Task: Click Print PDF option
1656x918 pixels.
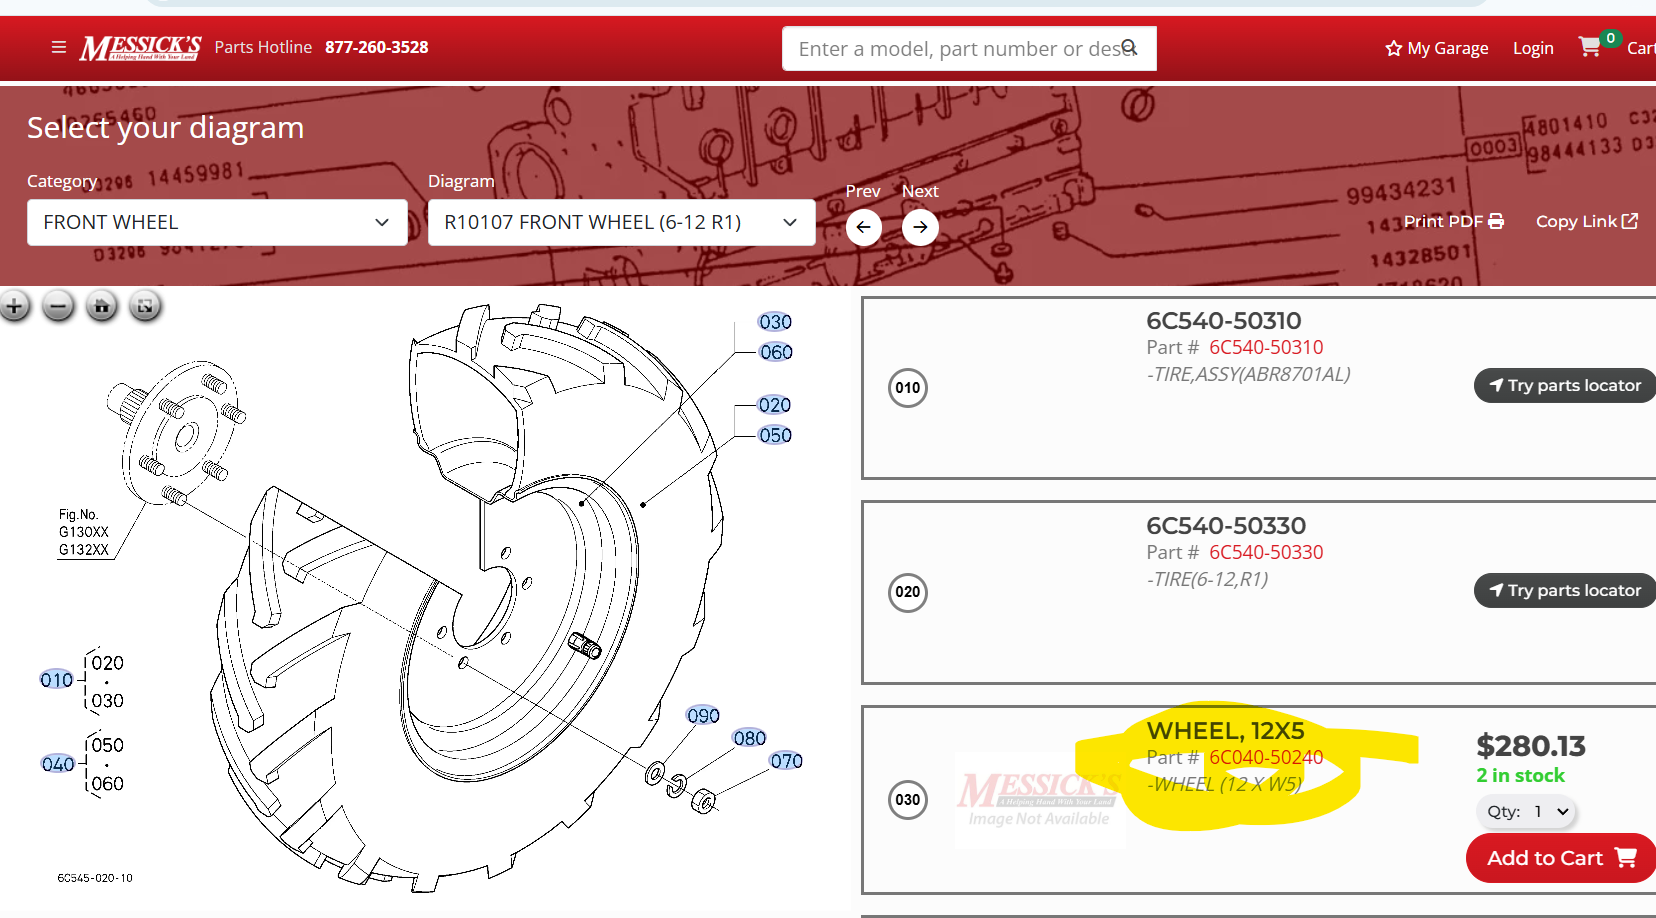Action: coord(1453,221)
